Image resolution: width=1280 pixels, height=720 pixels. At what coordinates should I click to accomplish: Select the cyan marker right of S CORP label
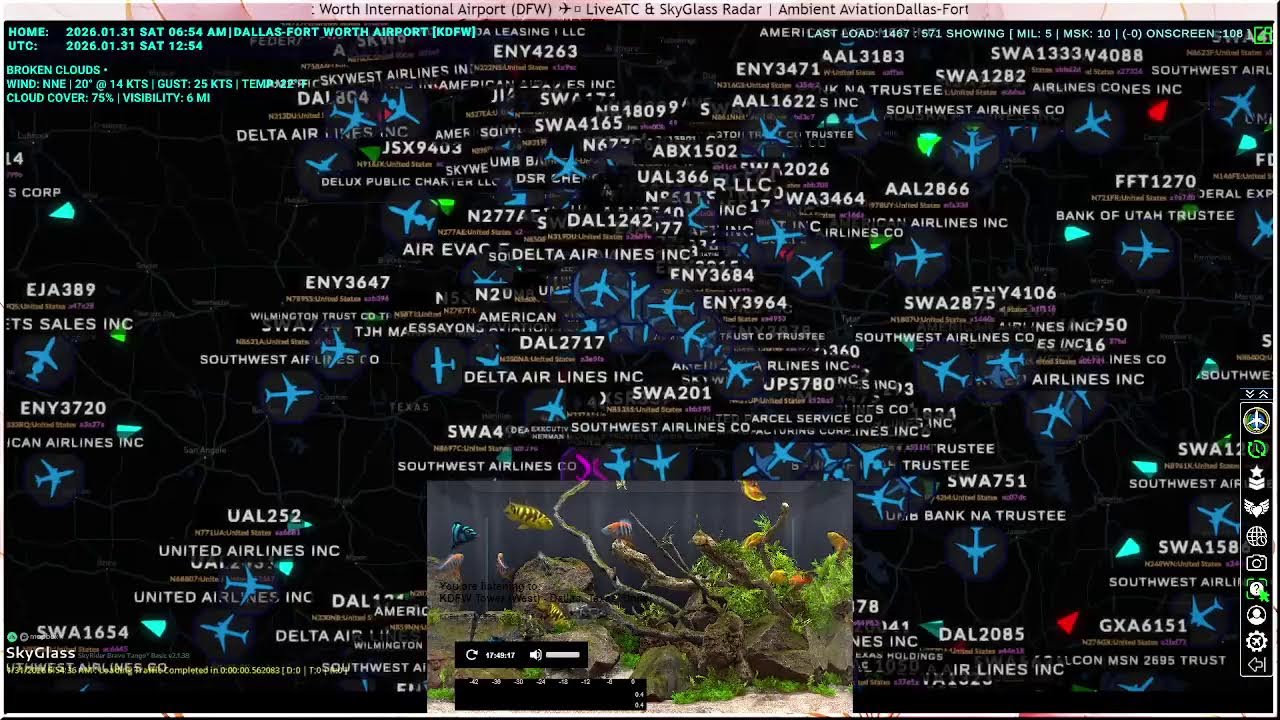click(x=63, y=211)
